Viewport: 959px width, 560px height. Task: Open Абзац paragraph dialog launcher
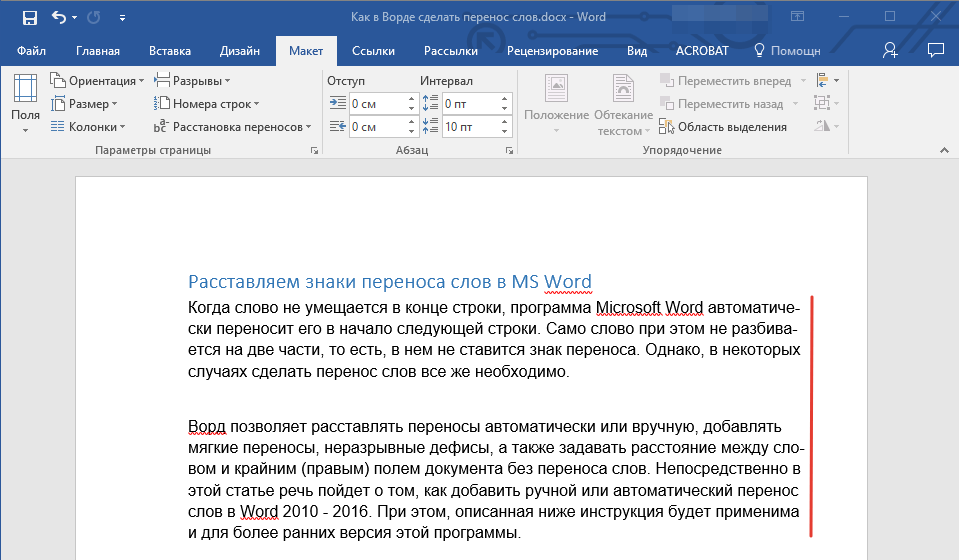point(508,150)
